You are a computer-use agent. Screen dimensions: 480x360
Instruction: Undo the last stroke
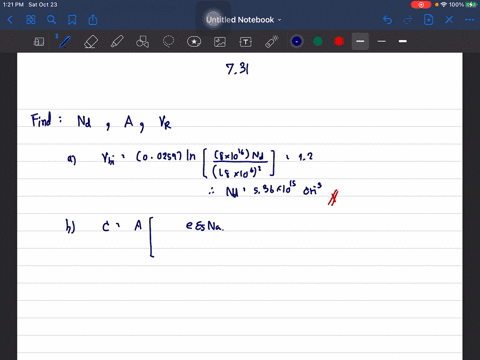387,20
